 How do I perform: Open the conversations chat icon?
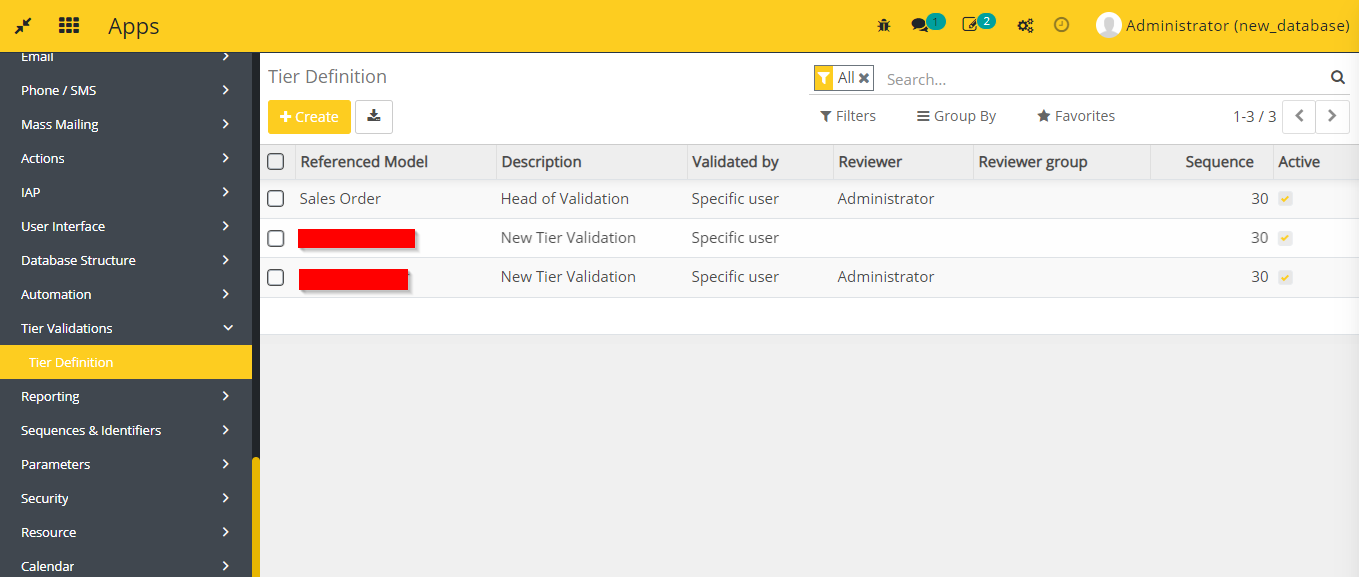[x=920, y=25]
